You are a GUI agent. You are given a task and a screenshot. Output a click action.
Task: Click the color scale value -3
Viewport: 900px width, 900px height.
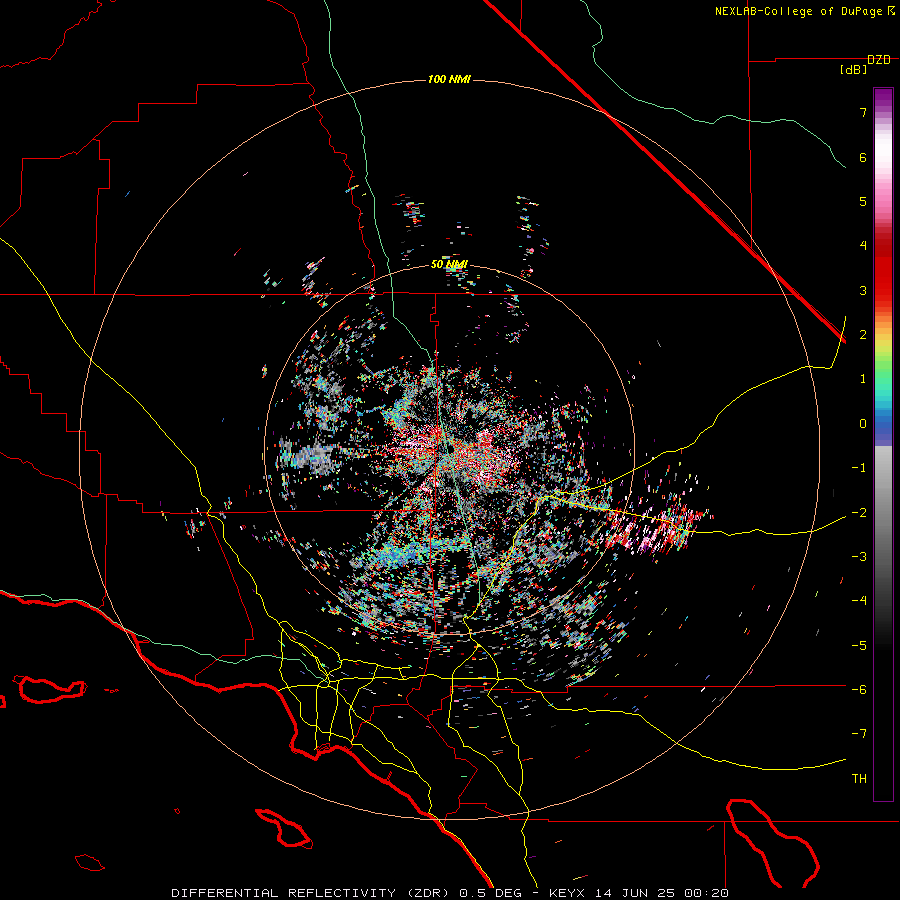[x=859, y=557]
